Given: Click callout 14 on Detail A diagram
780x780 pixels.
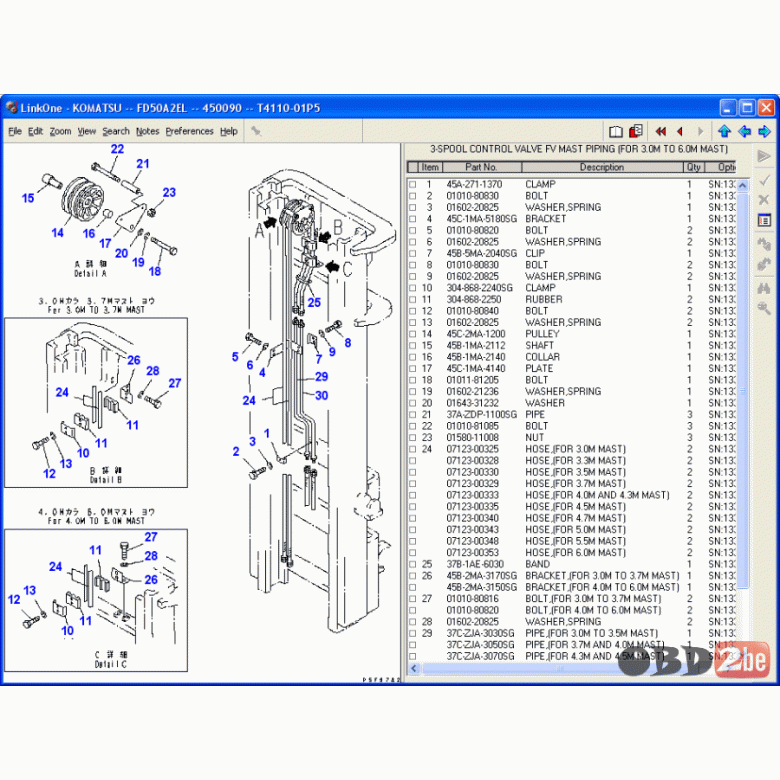Looking at the screenshot, I should point(58,233).
